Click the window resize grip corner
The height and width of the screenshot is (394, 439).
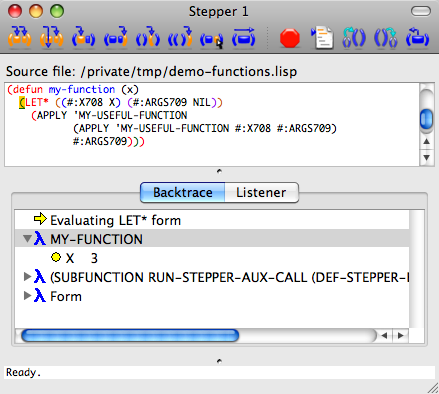433,388
